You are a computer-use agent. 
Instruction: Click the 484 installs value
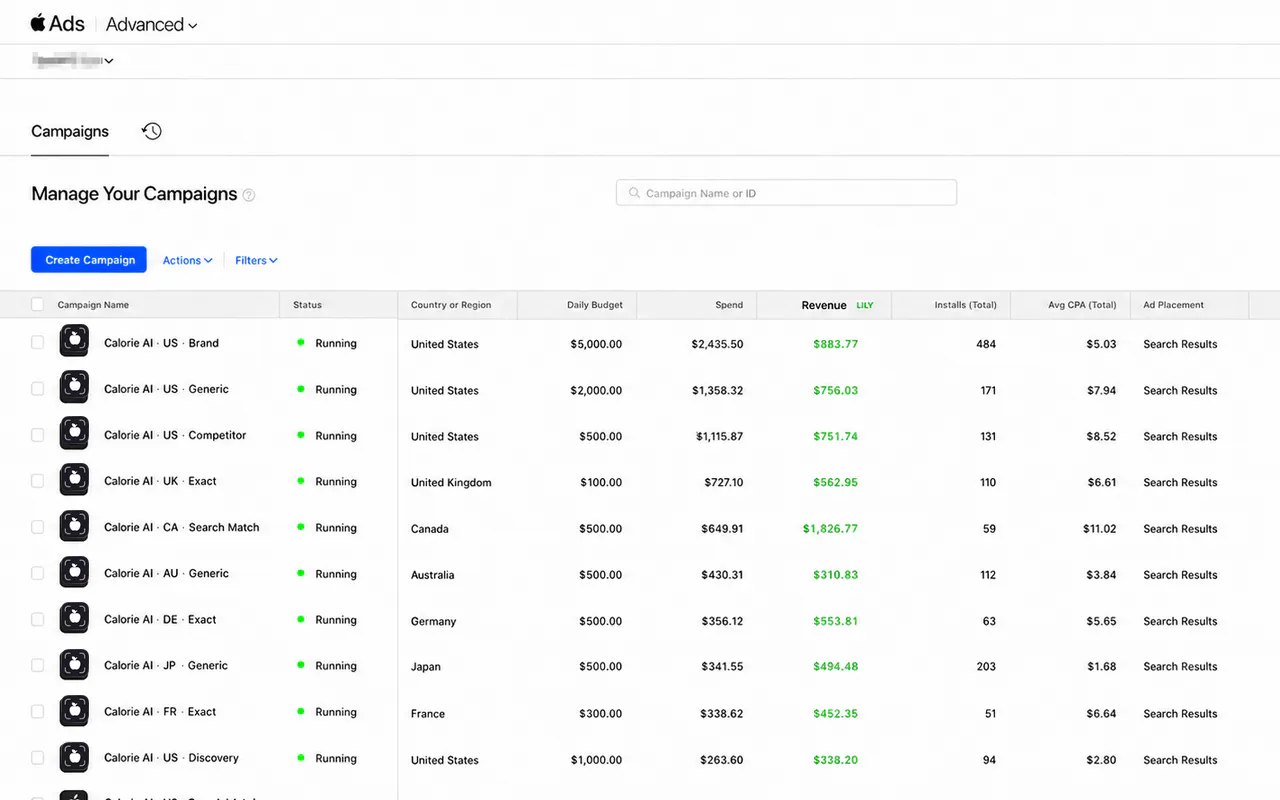pyautogui.click(x=986, y=344)
